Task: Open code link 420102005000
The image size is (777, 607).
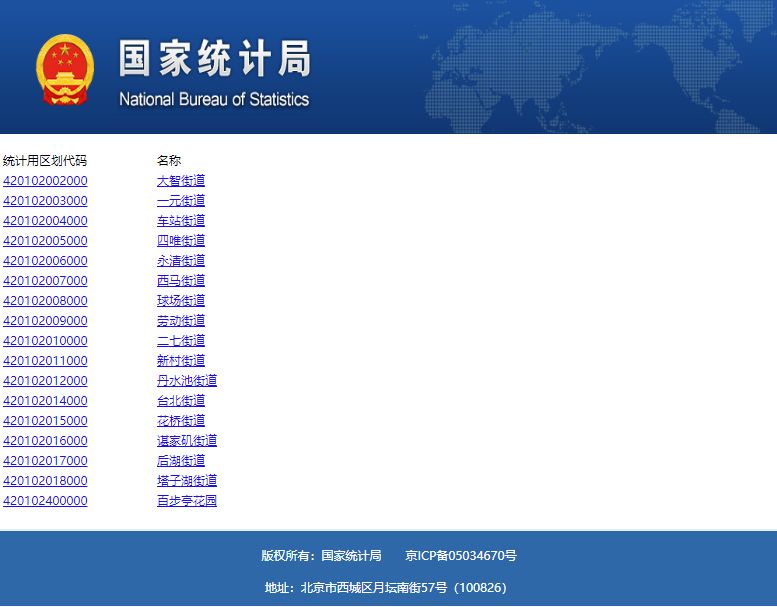Action: tap(45, 241)
